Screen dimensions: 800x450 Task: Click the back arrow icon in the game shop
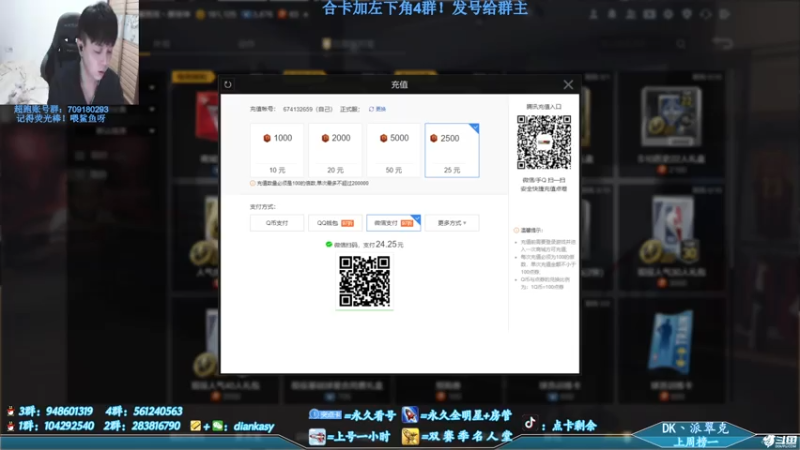click(722, 44)
